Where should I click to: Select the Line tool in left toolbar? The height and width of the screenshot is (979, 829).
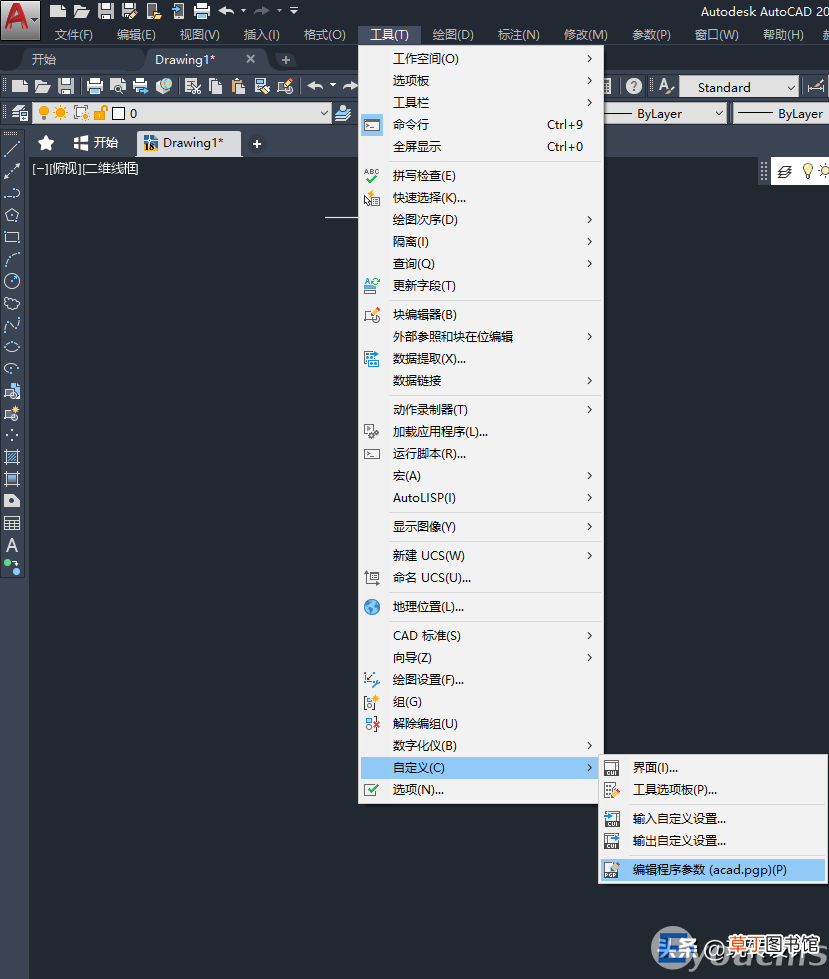(x=12, y=149)
